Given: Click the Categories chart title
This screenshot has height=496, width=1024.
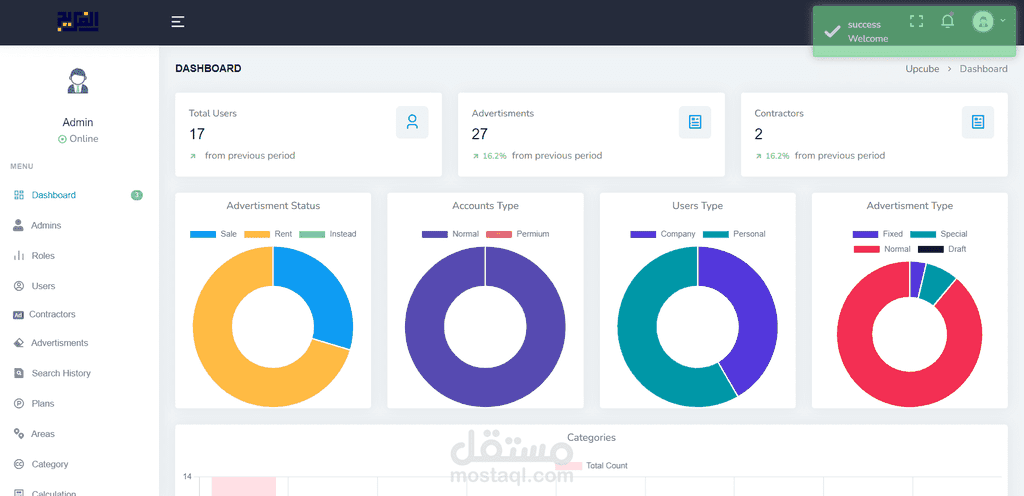Looking at the screenshot, I should pos(591,437).
